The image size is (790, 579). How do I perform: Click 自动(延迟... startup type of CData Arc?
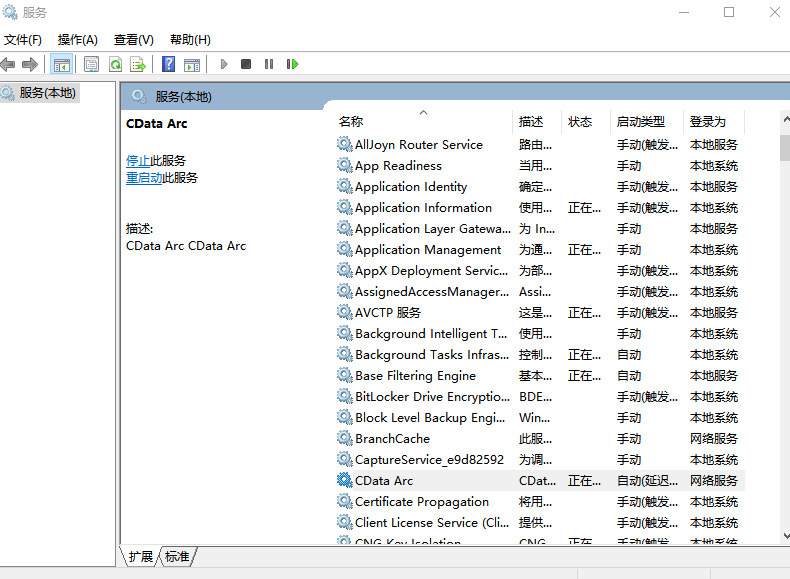click(647, 481)
